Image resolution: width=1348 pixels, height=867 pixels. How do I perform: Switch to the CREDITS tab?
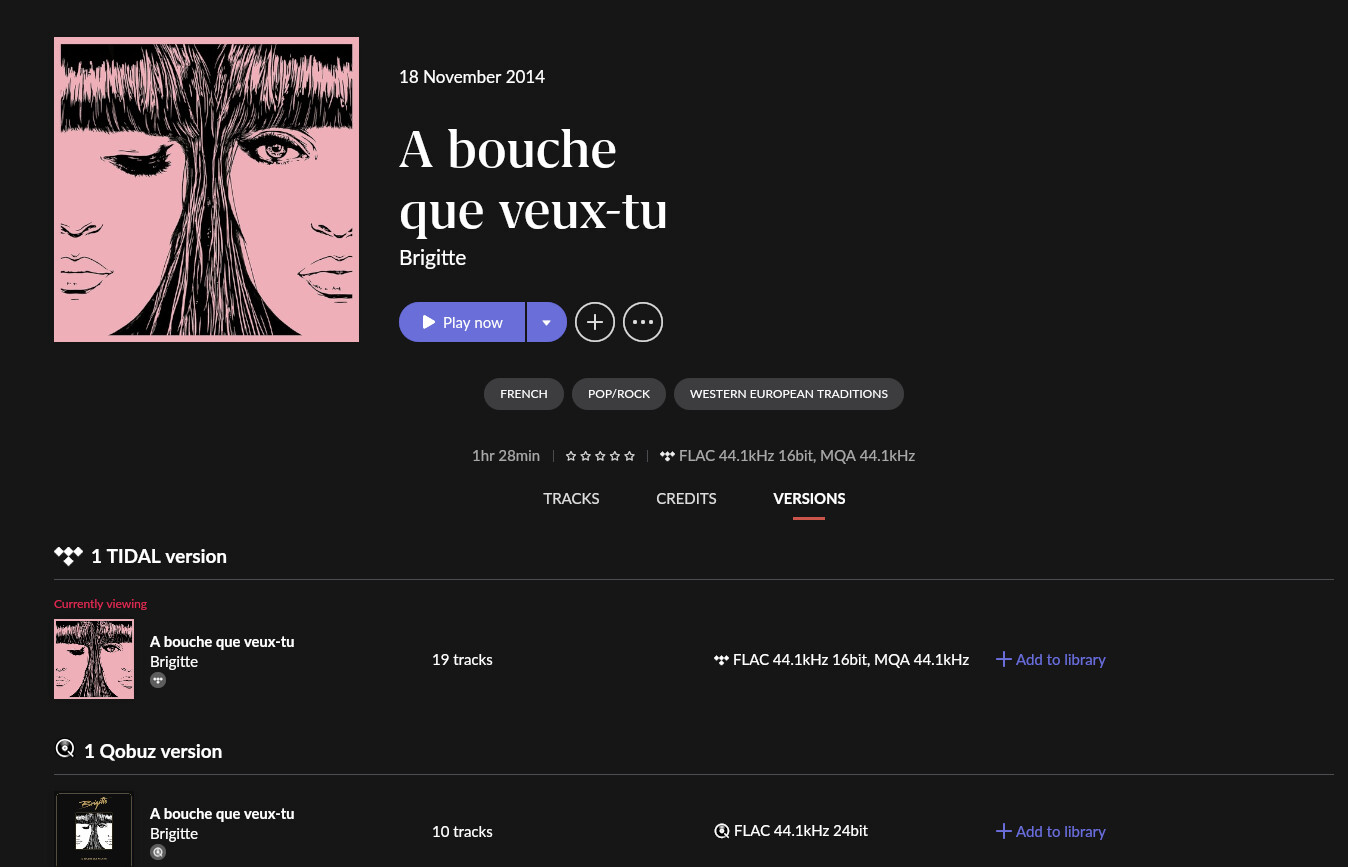686,498
